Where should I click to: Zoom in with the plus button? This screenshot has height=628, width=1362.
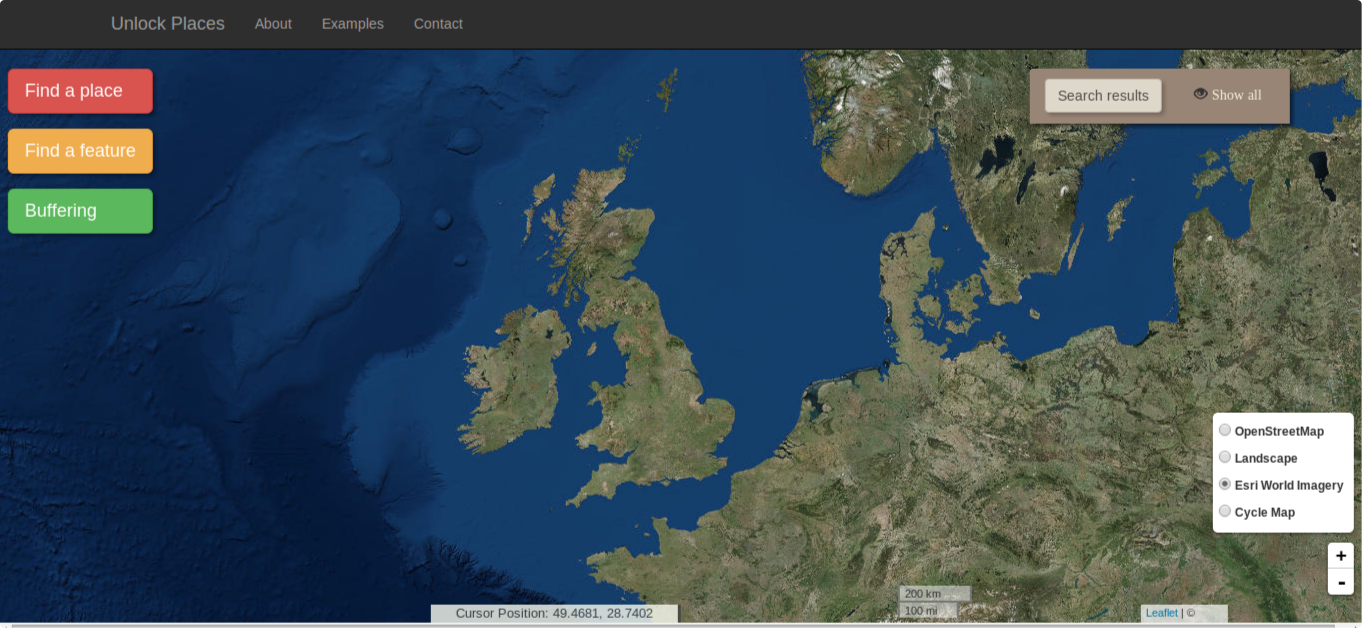tap(1340, 556)
